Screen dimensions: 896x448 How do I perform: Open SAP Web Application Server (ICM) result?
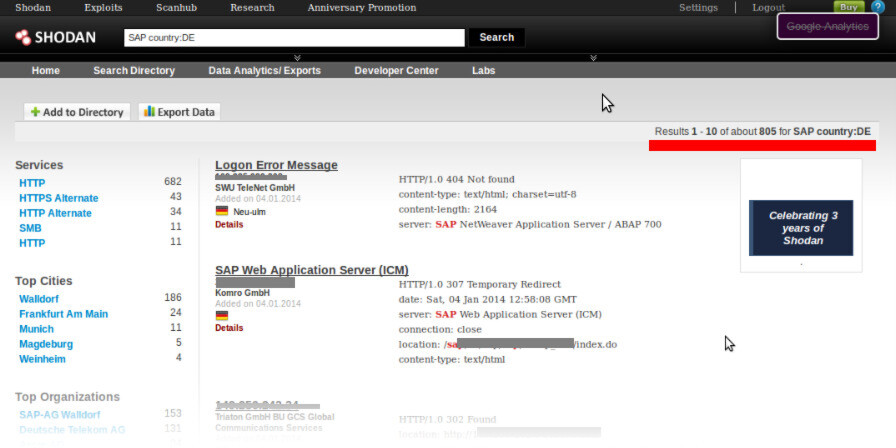point(312,270)
